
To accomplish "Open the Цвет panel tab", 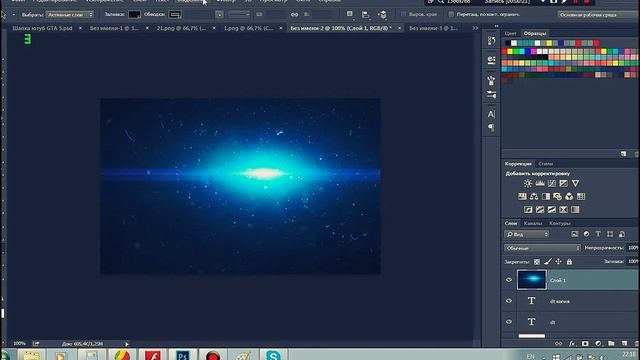I will (x=510, y=33).
